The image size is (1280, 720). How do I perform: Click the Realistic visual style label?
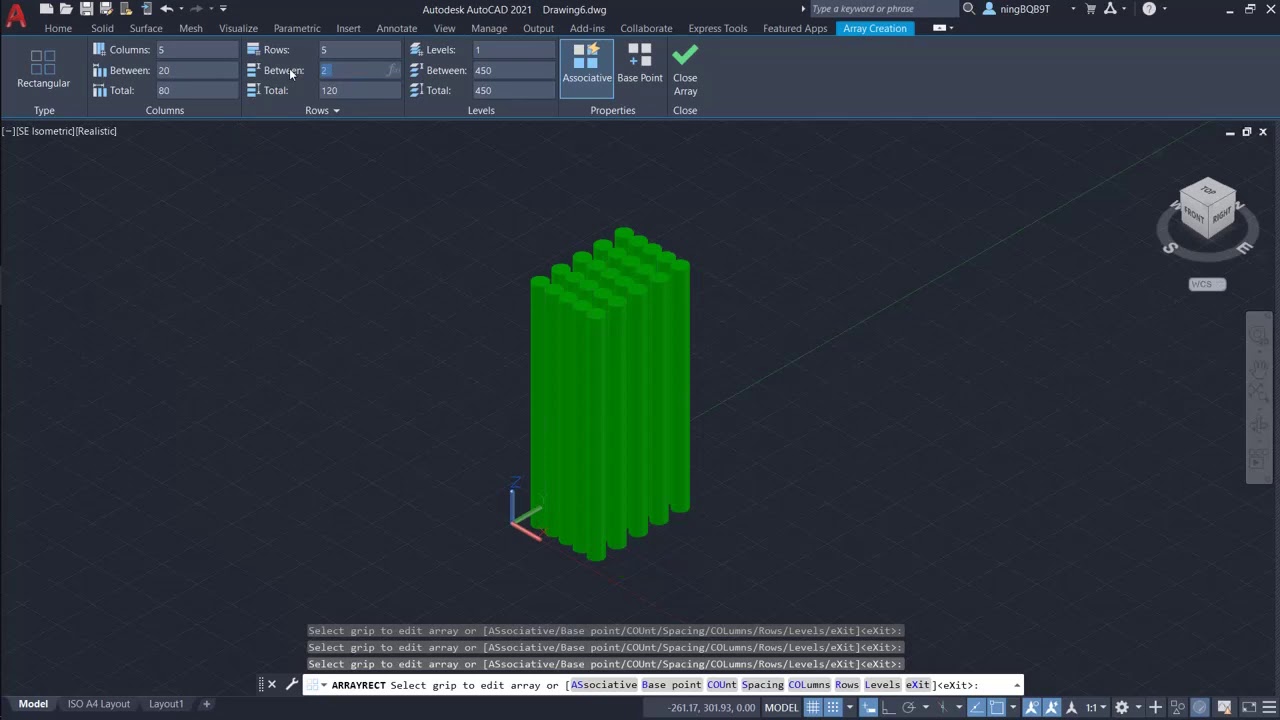(x=96, y=131)
